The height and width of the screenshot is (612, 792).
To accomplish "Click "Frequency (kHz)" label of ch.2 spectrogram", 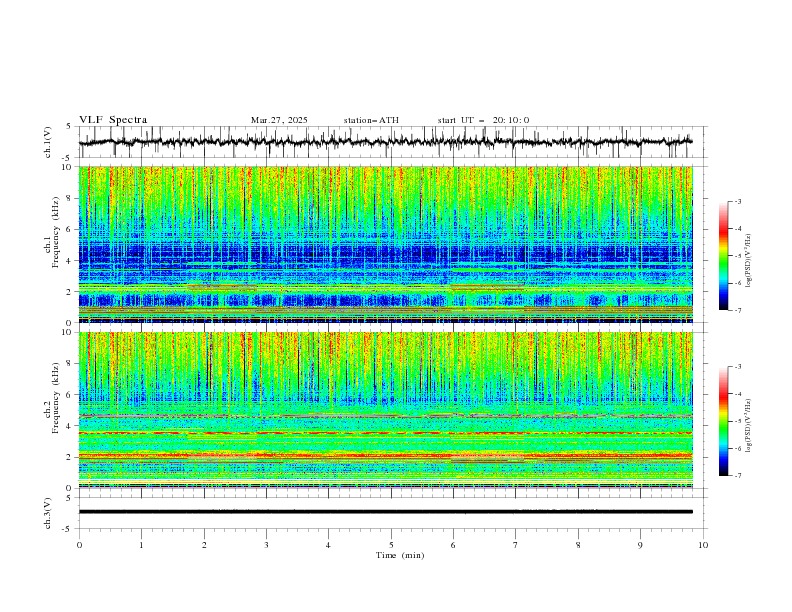I will 57,398.
